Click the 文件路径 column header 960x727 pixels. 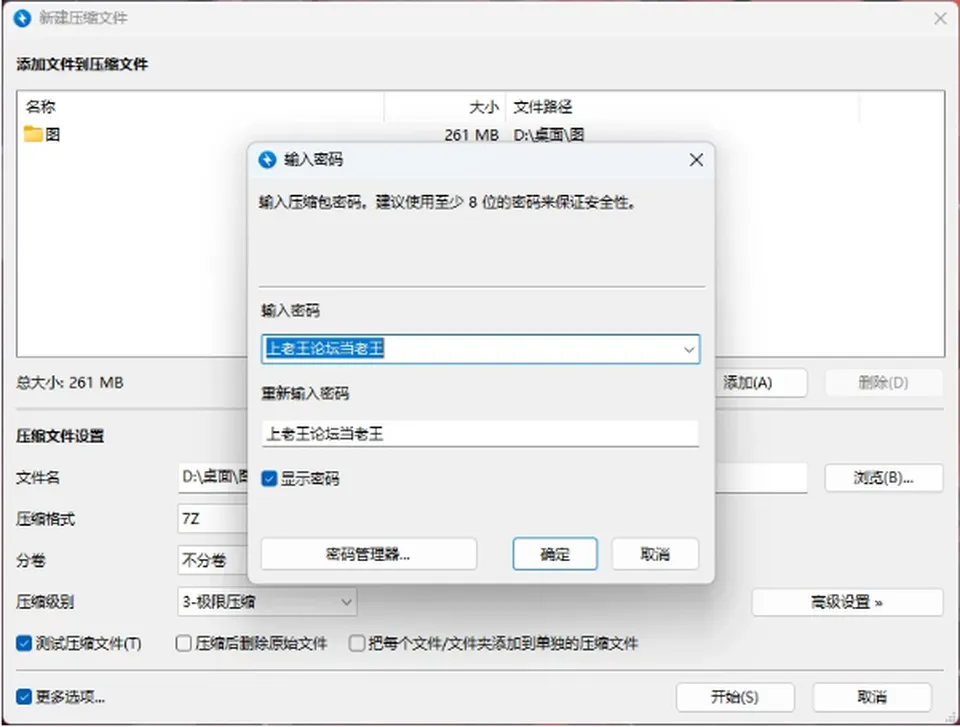click(683, 107)
